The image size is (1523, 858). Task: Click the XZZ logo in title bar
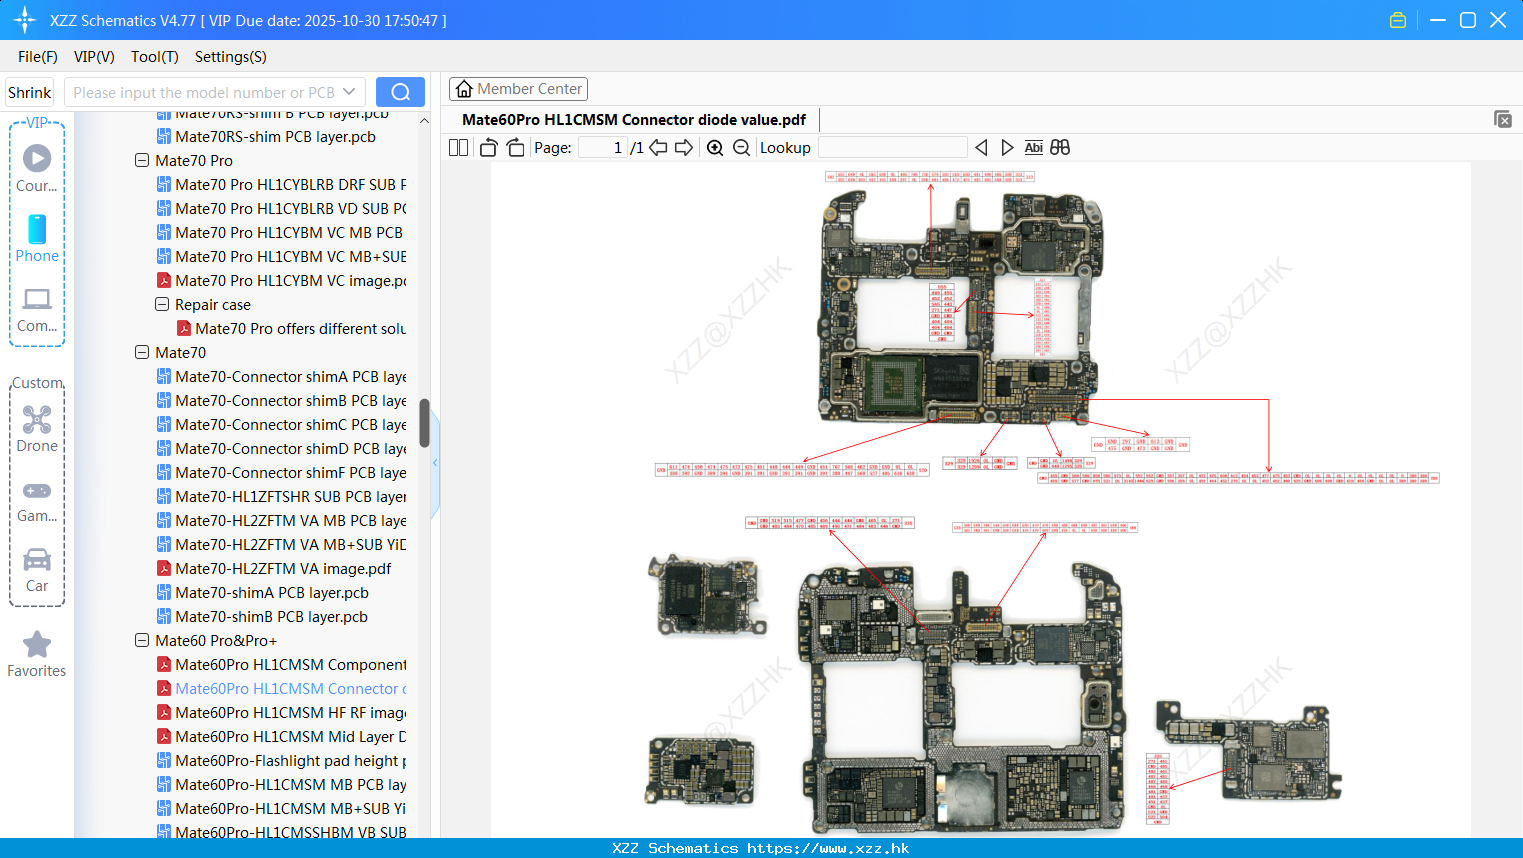(25, 20)
